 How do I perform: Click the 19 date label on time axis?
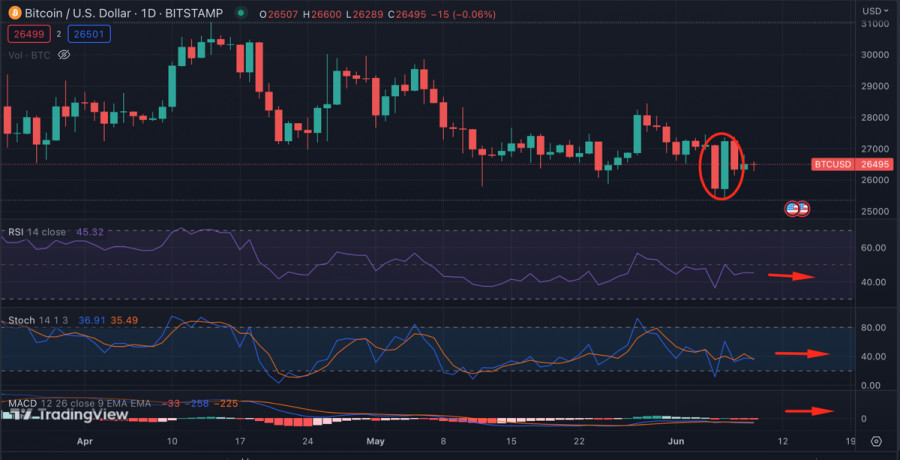(851, 441)
